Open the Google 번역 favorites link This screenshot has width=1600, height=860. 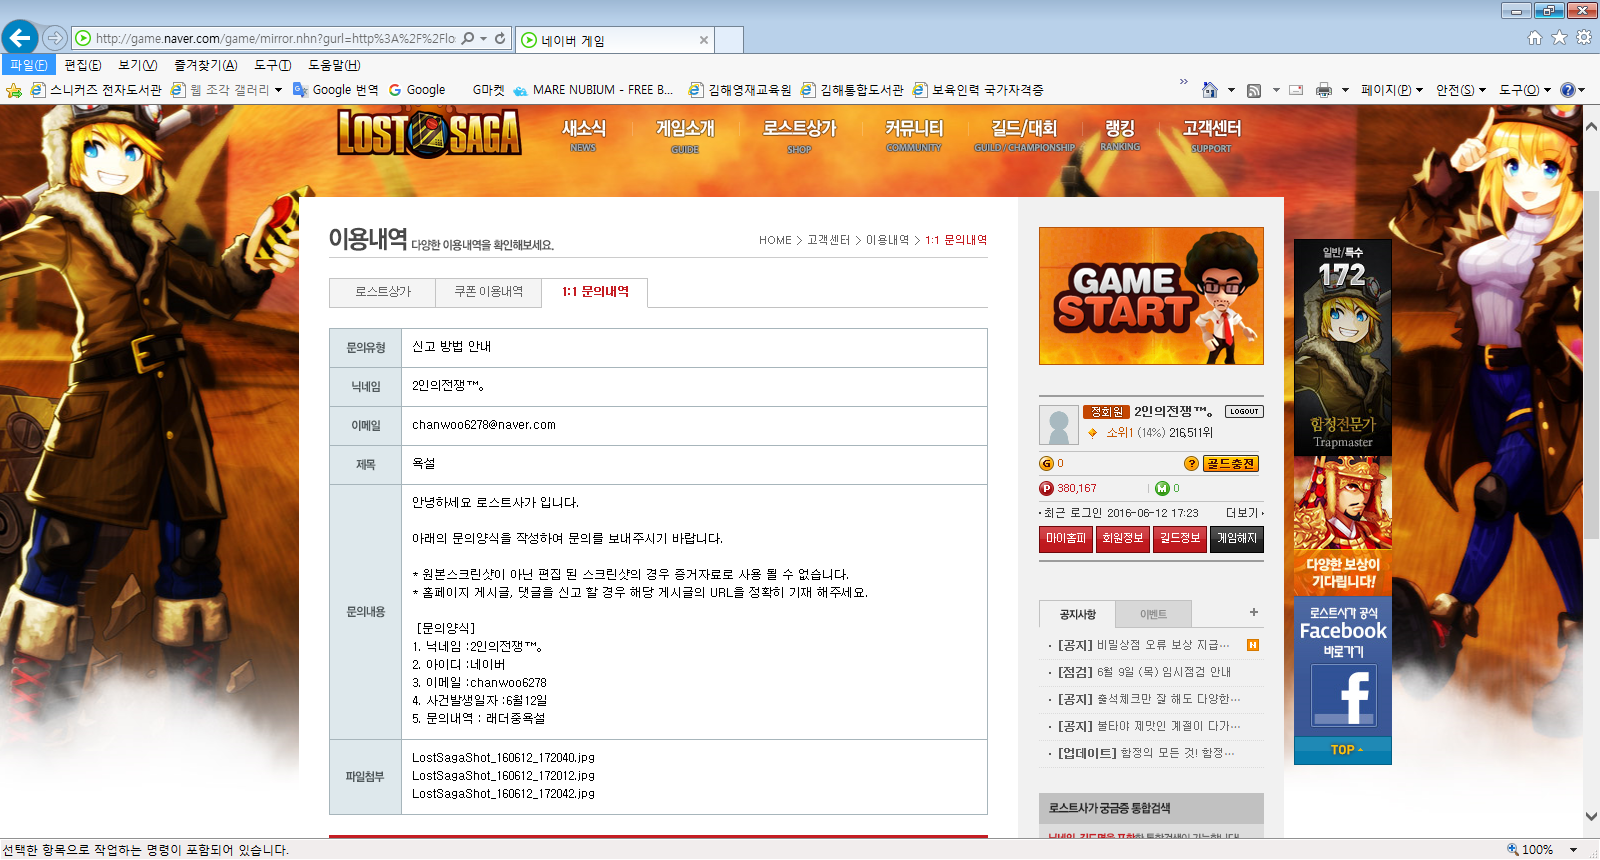[x=336, y=90]
